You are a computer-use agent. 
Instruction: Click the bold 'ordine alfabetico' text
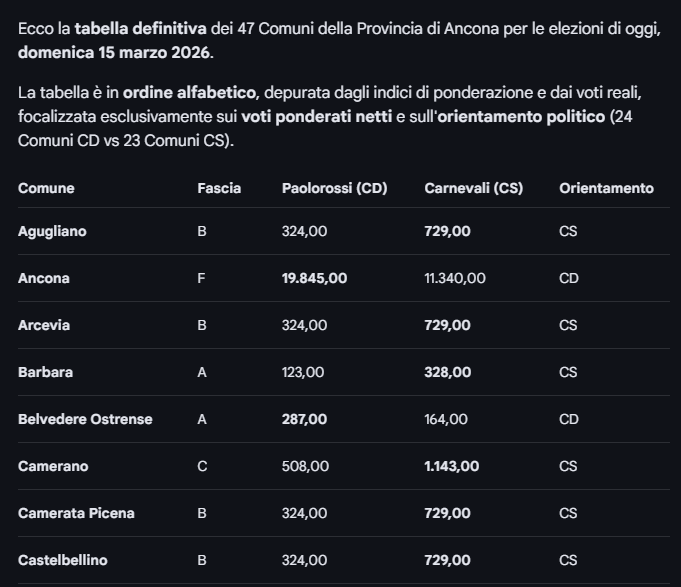[189, 93]
